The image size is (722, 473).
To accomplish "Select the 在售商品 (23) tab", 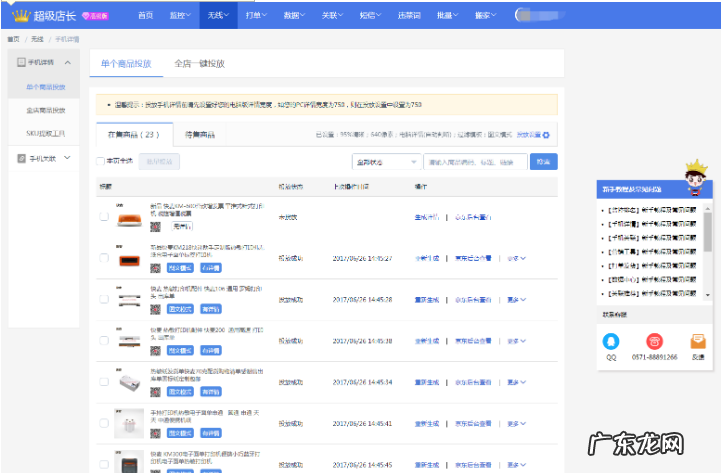I will pyautogui.click(x=134, y=134).
